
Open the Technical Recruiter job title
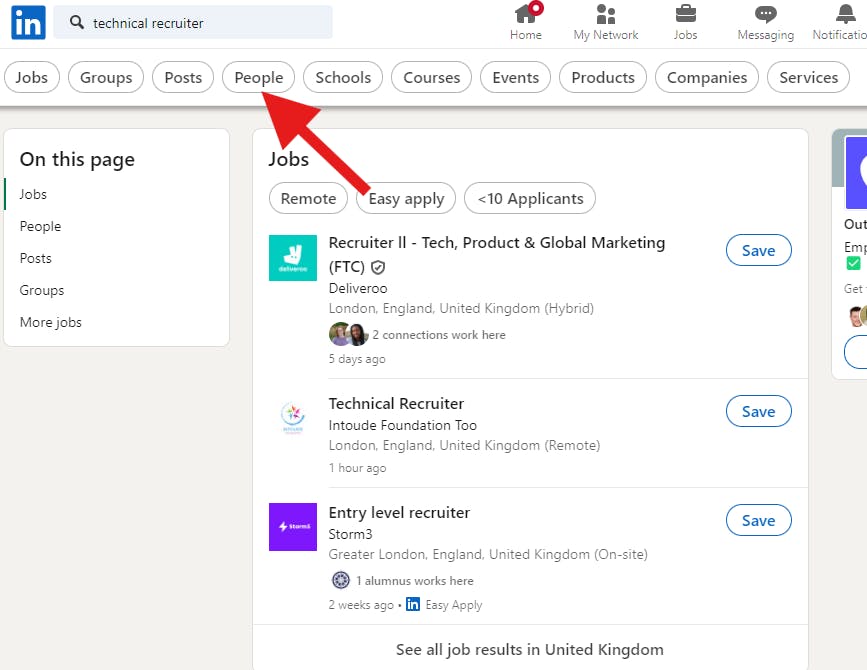396,404
